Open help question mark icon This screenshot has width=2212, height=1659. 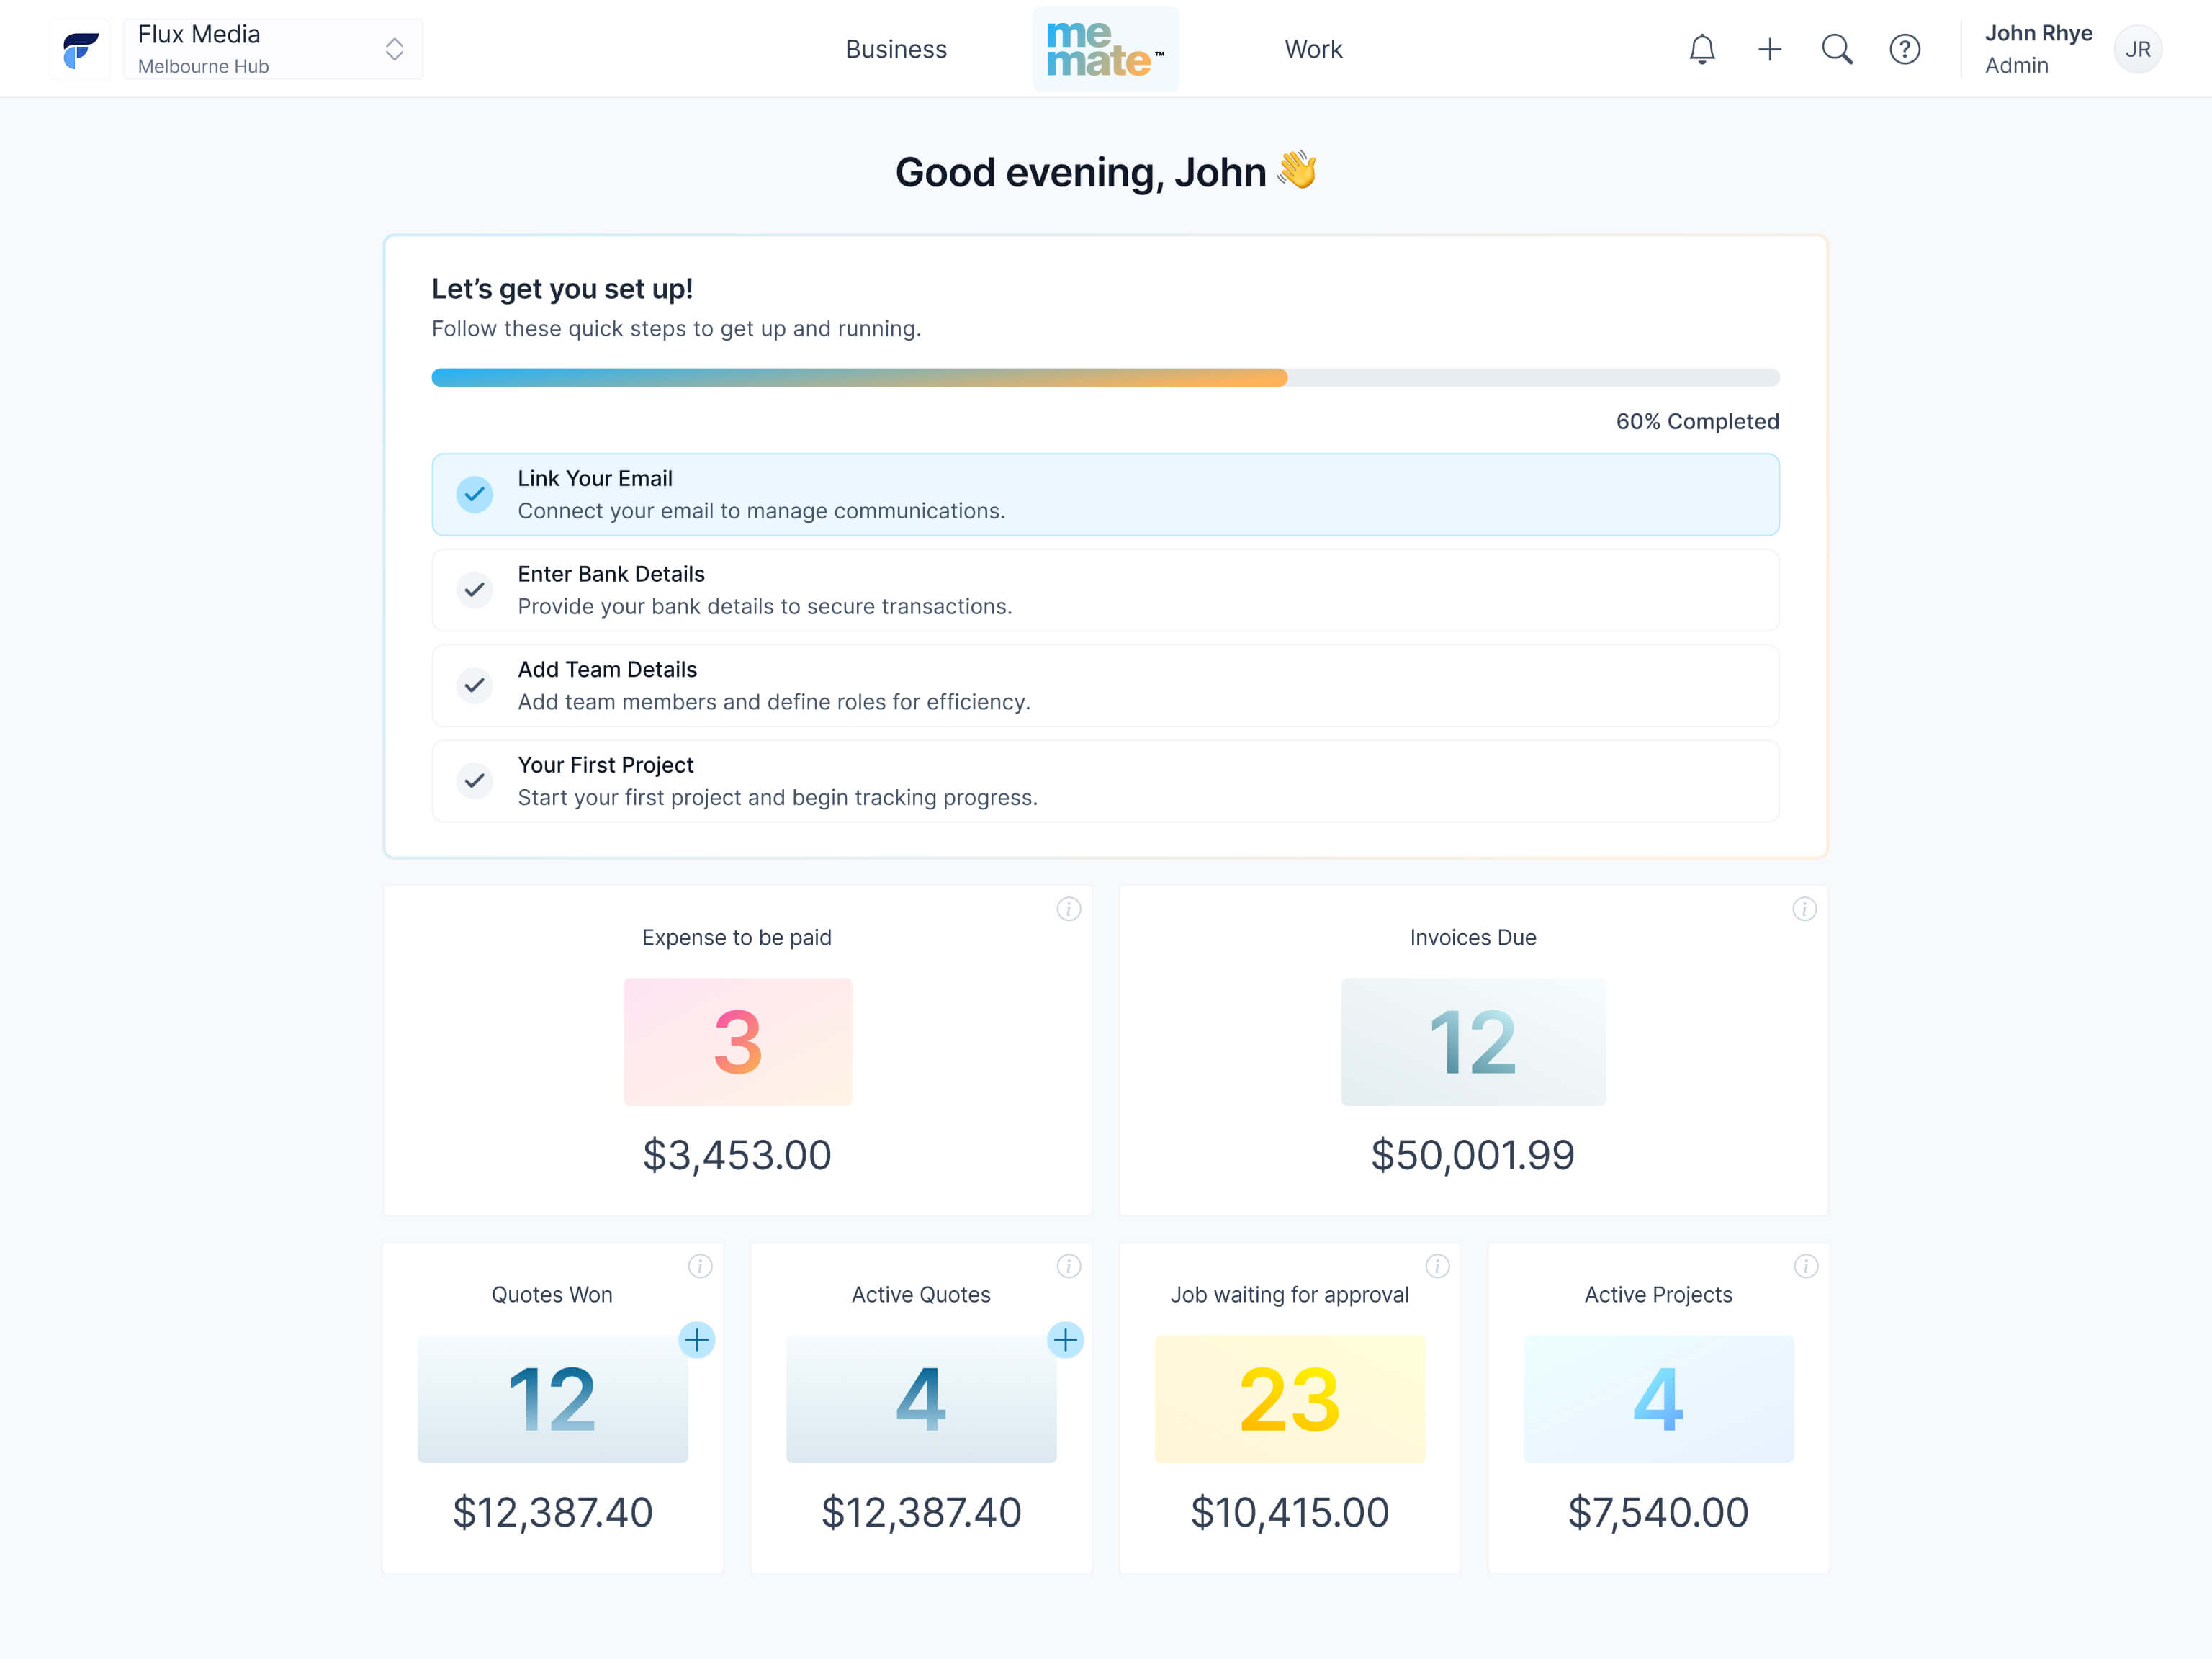coord(1904,49)
